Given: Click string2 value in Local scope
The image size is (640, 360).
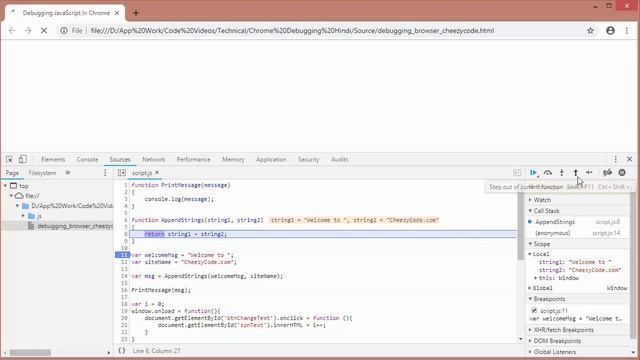Looking at the screenshot, I should tap(595, 270).
